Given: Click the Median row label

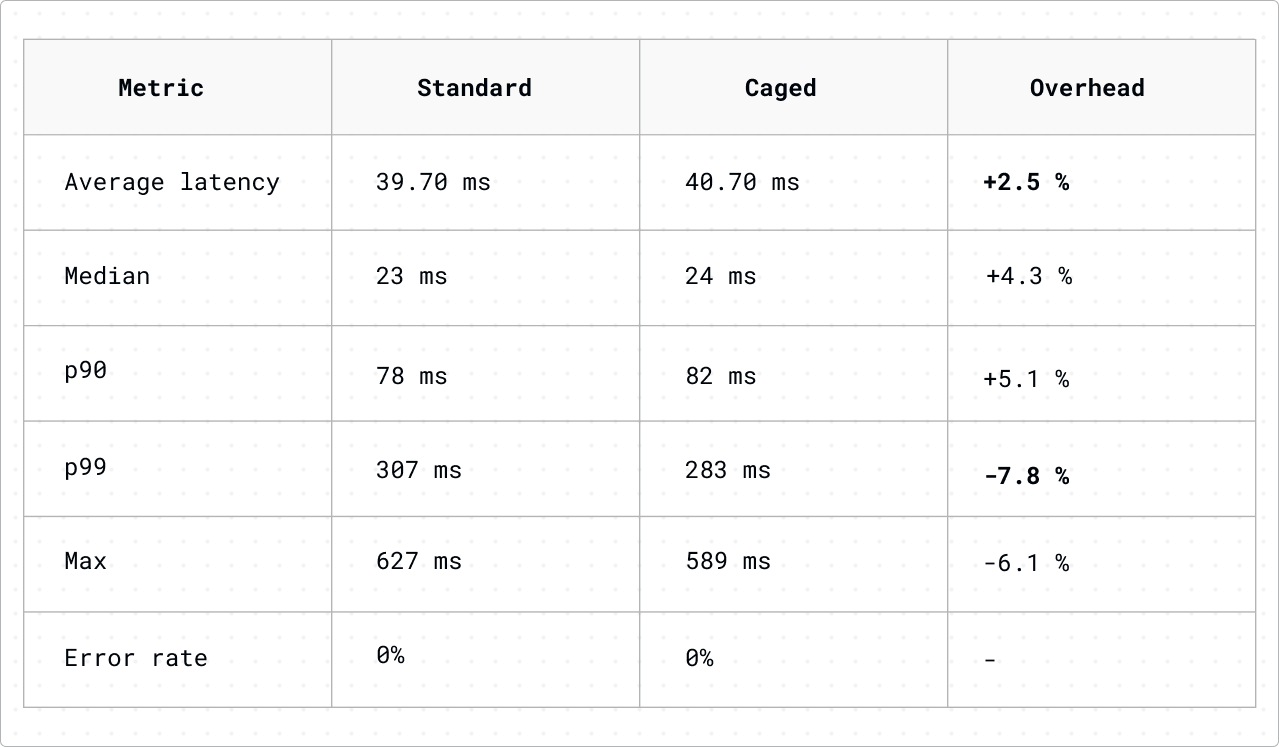Looking at the screenshot, I should click(x=107, y=276).
